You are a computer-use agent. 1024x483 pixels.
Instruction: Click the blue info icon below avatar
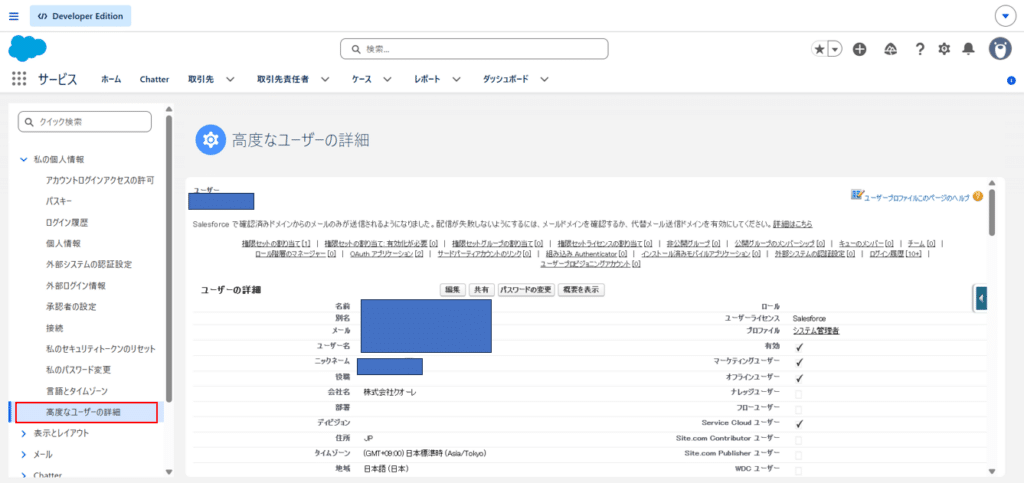point(1011,80)
